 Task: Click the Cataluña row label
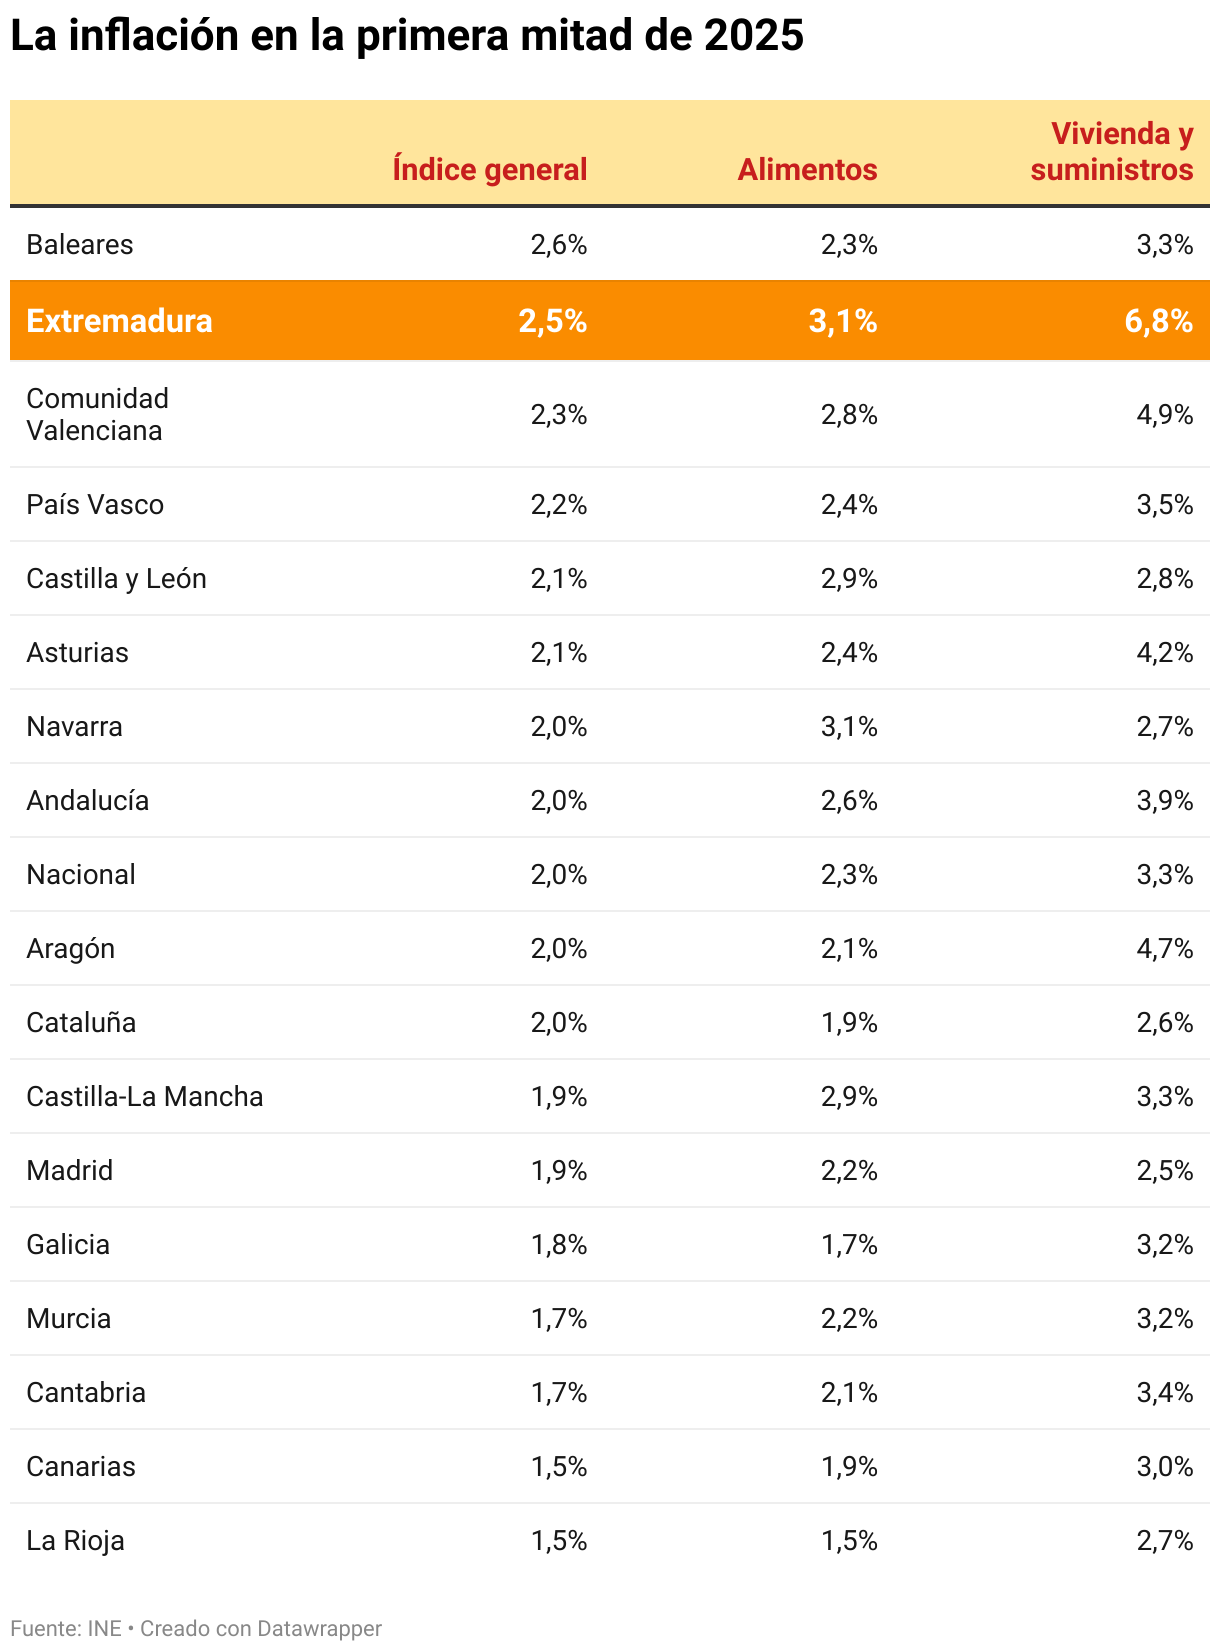tap(81, 1022)
